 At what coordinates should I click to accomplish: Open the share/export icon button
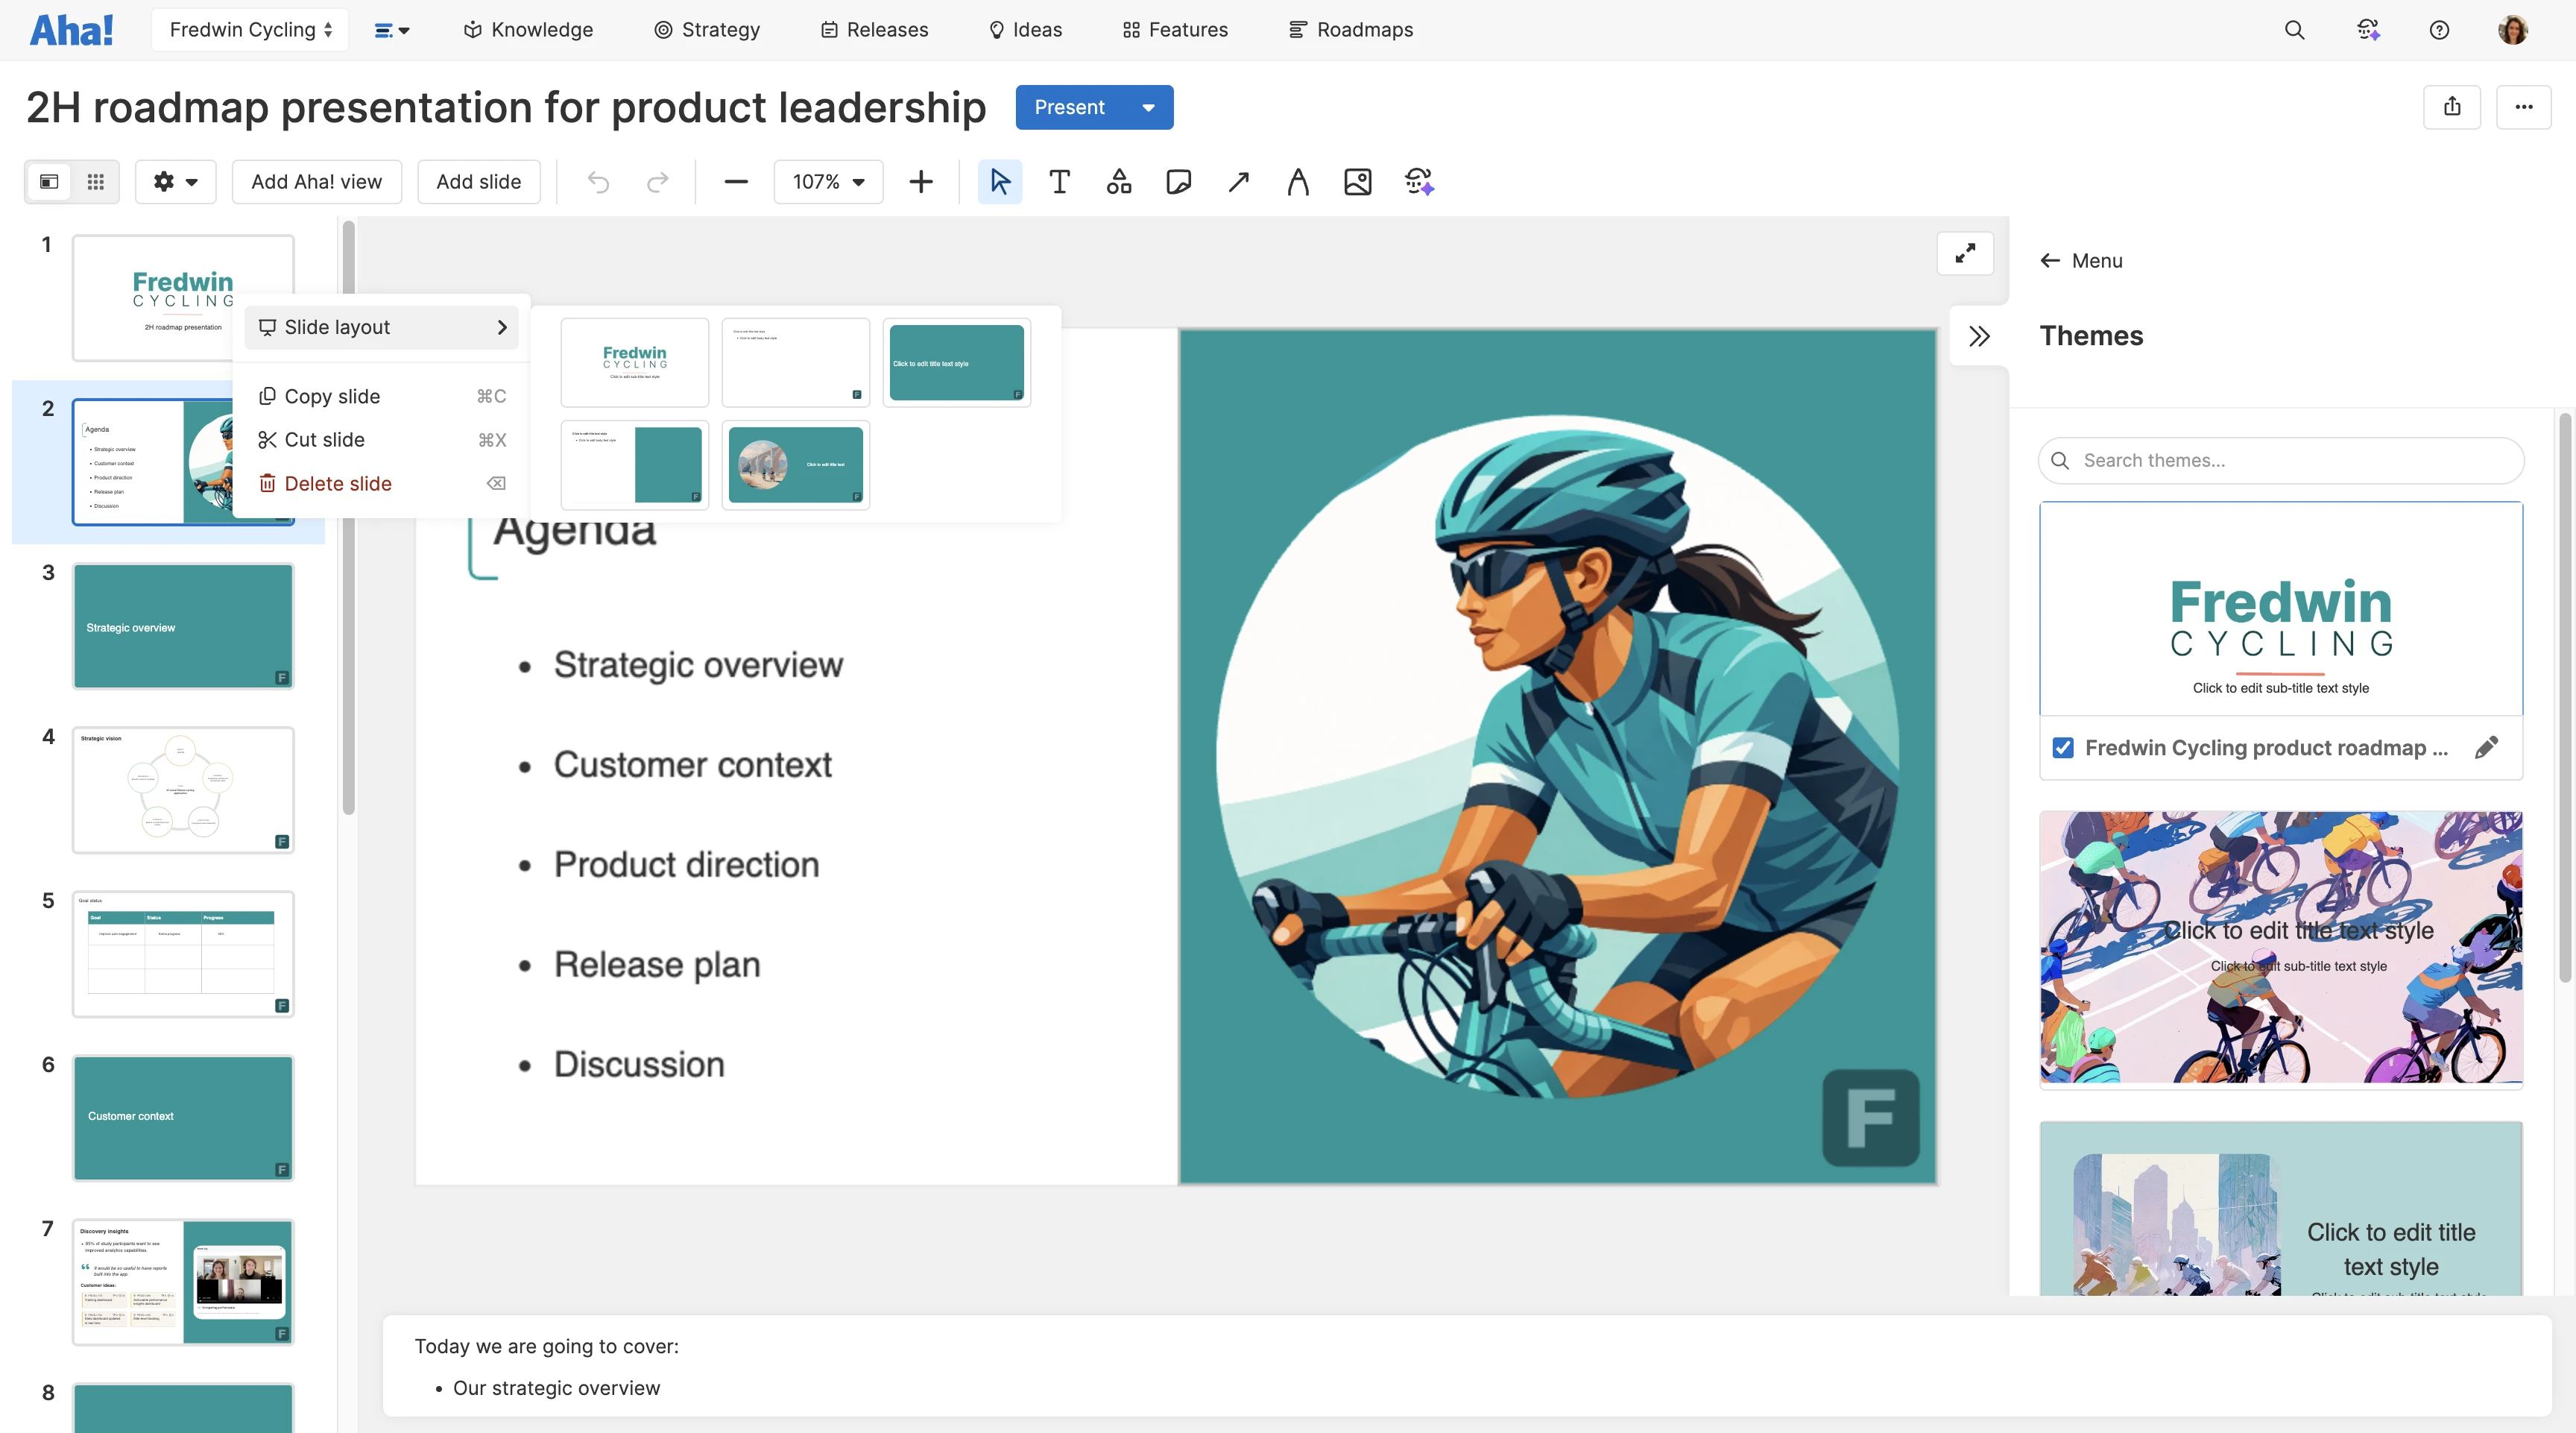click(x=2451, y=107)
